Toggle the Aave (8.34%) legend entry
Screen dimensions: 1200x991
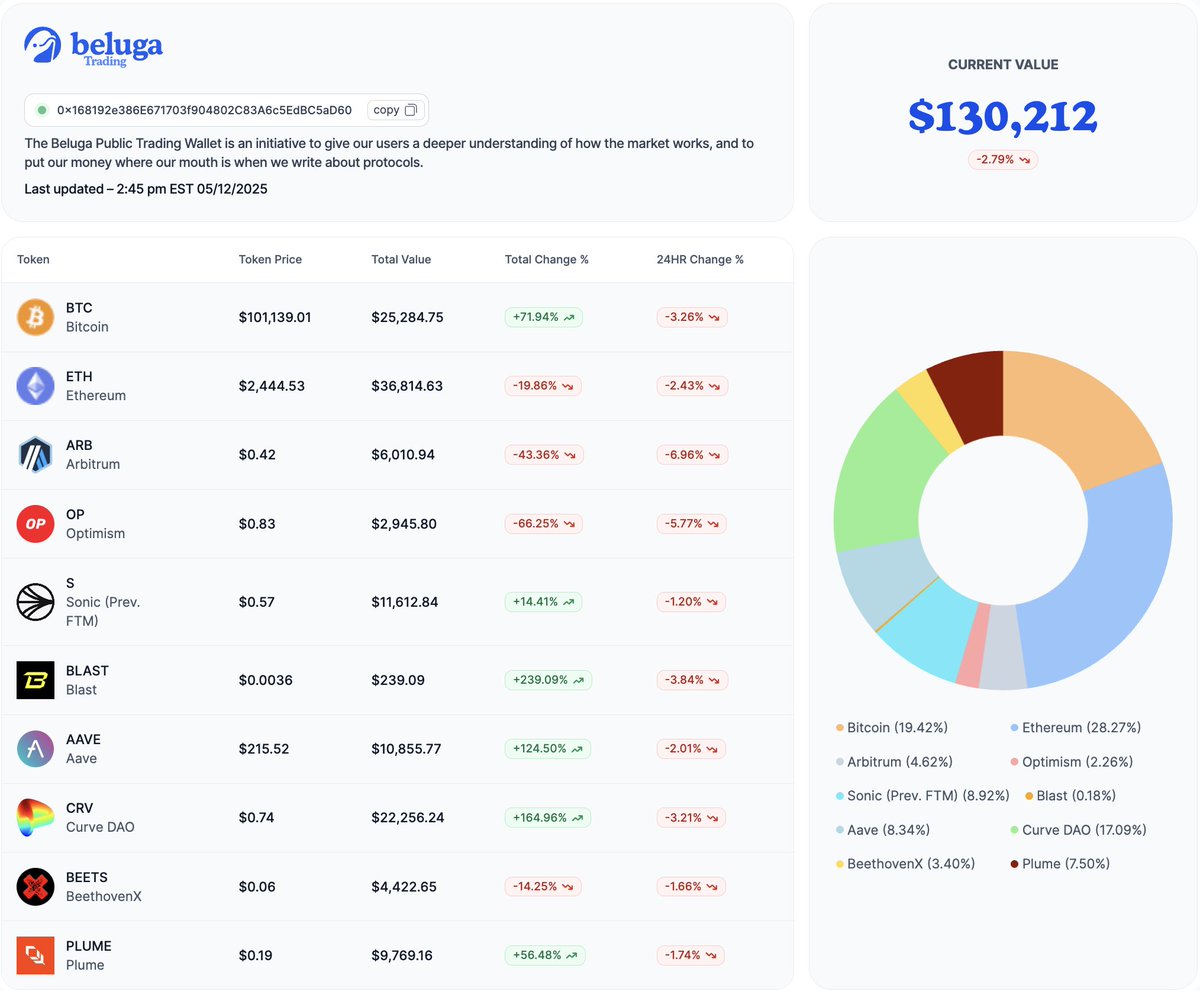click(x=883, y=830)
